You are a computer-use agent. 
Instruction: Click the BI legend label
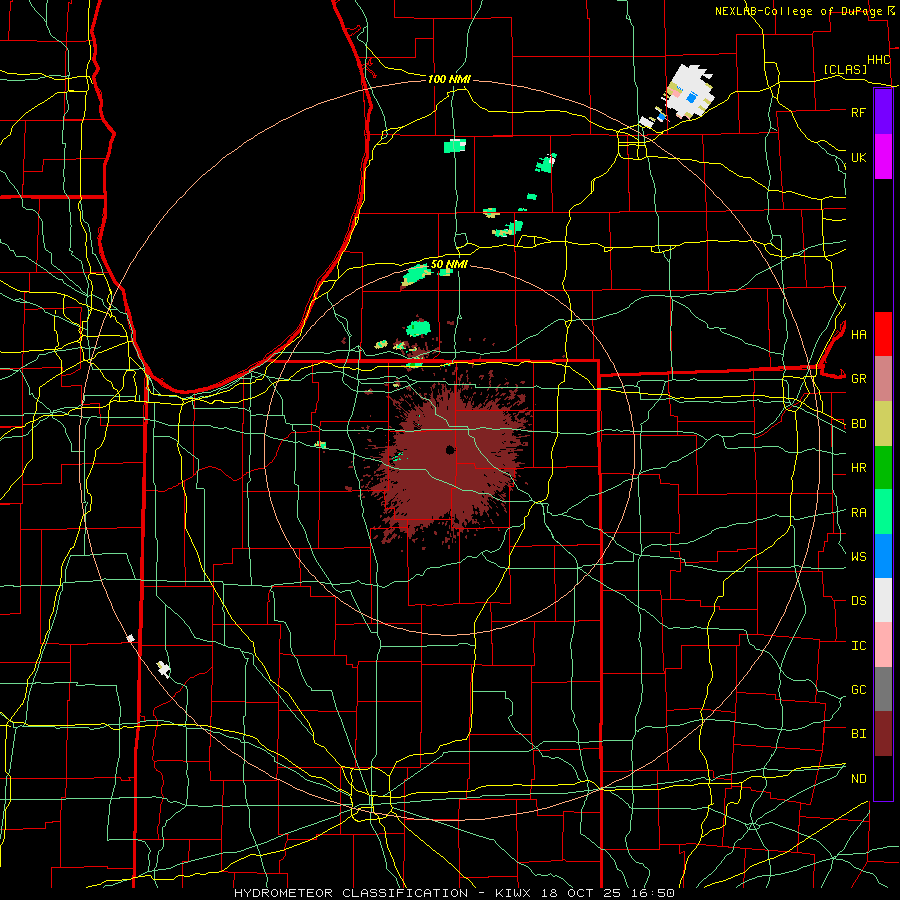pos(858,734)
